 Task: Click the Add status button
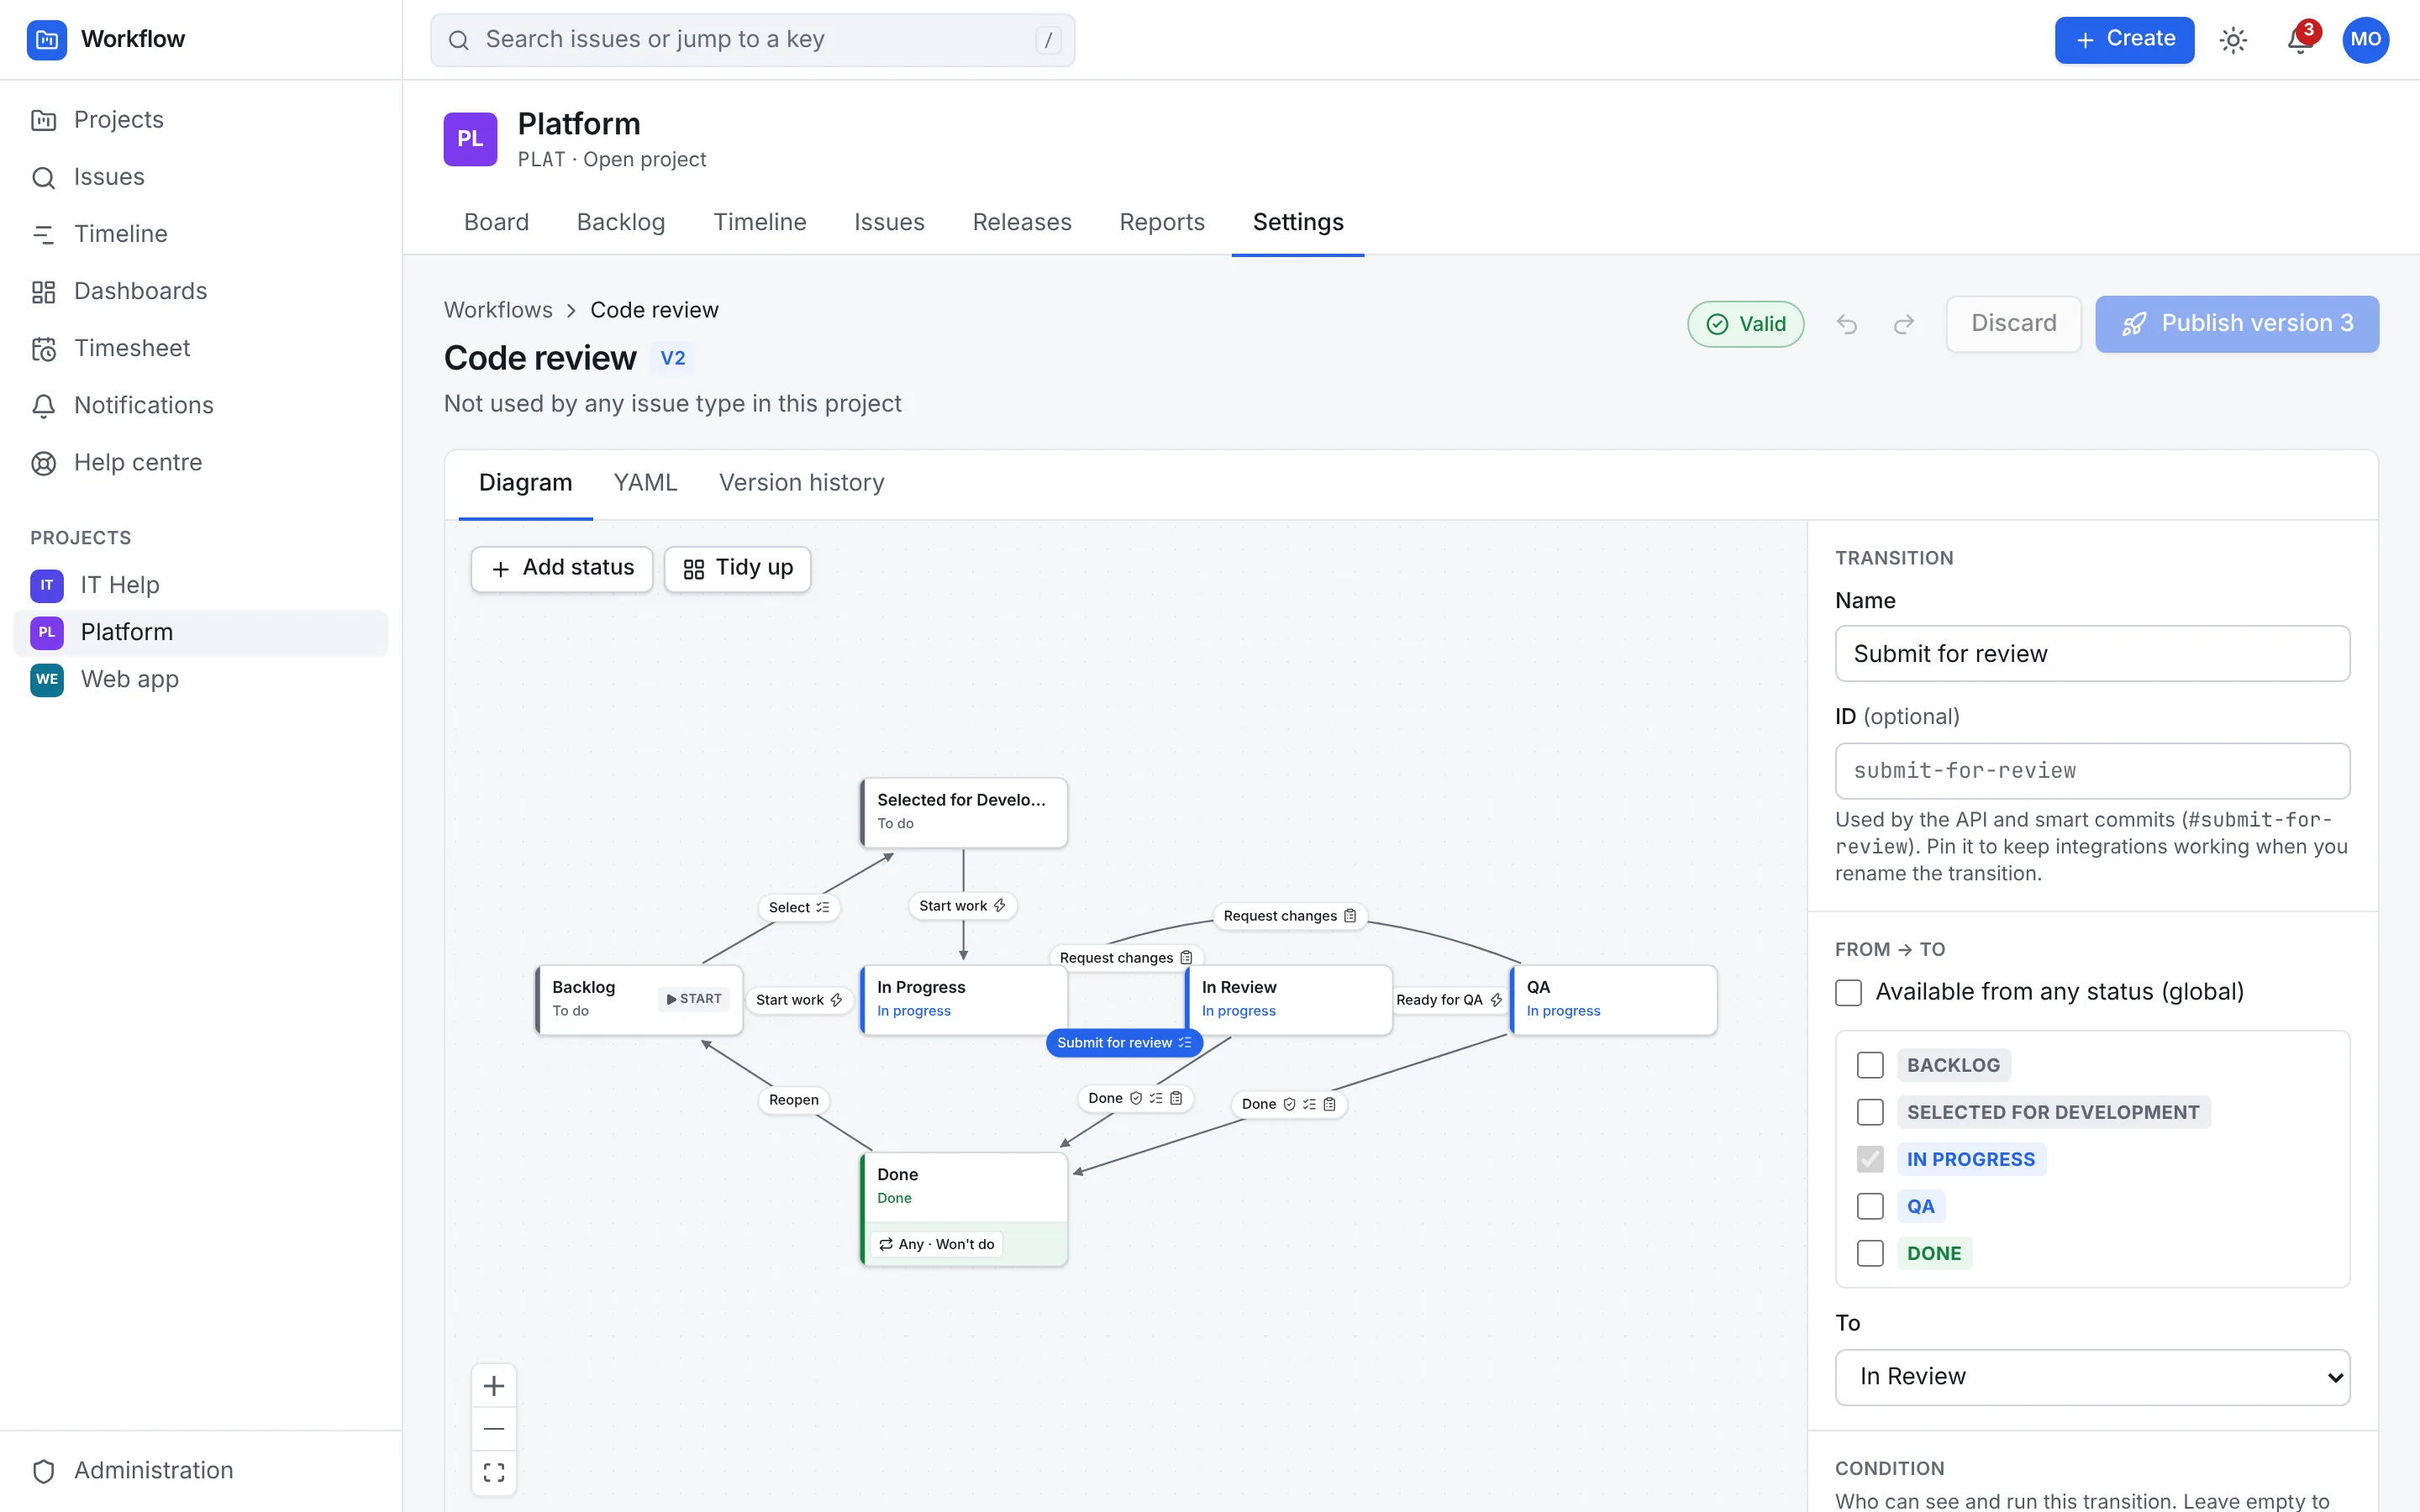(x=562, y=569)
